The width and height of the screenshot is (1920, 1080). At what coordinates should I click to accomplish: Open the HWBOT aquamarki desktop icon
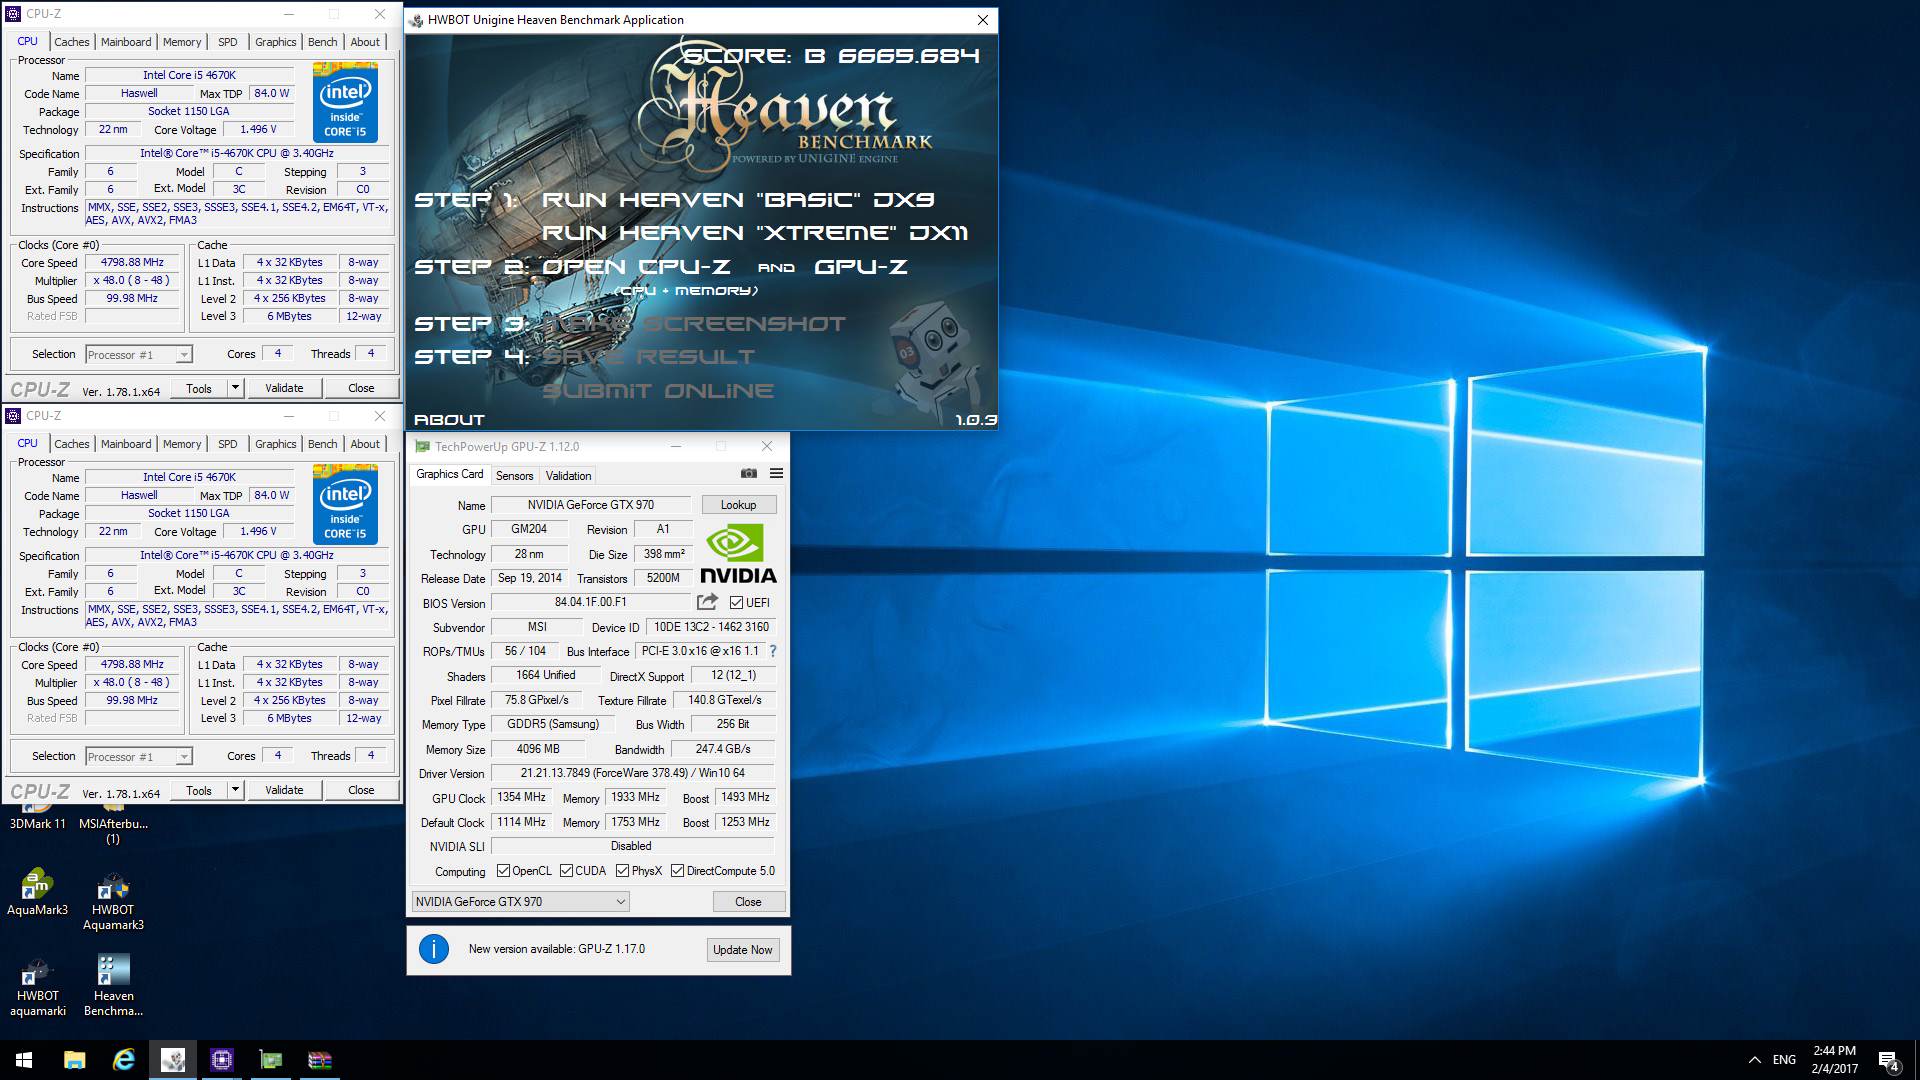[37, 986]
